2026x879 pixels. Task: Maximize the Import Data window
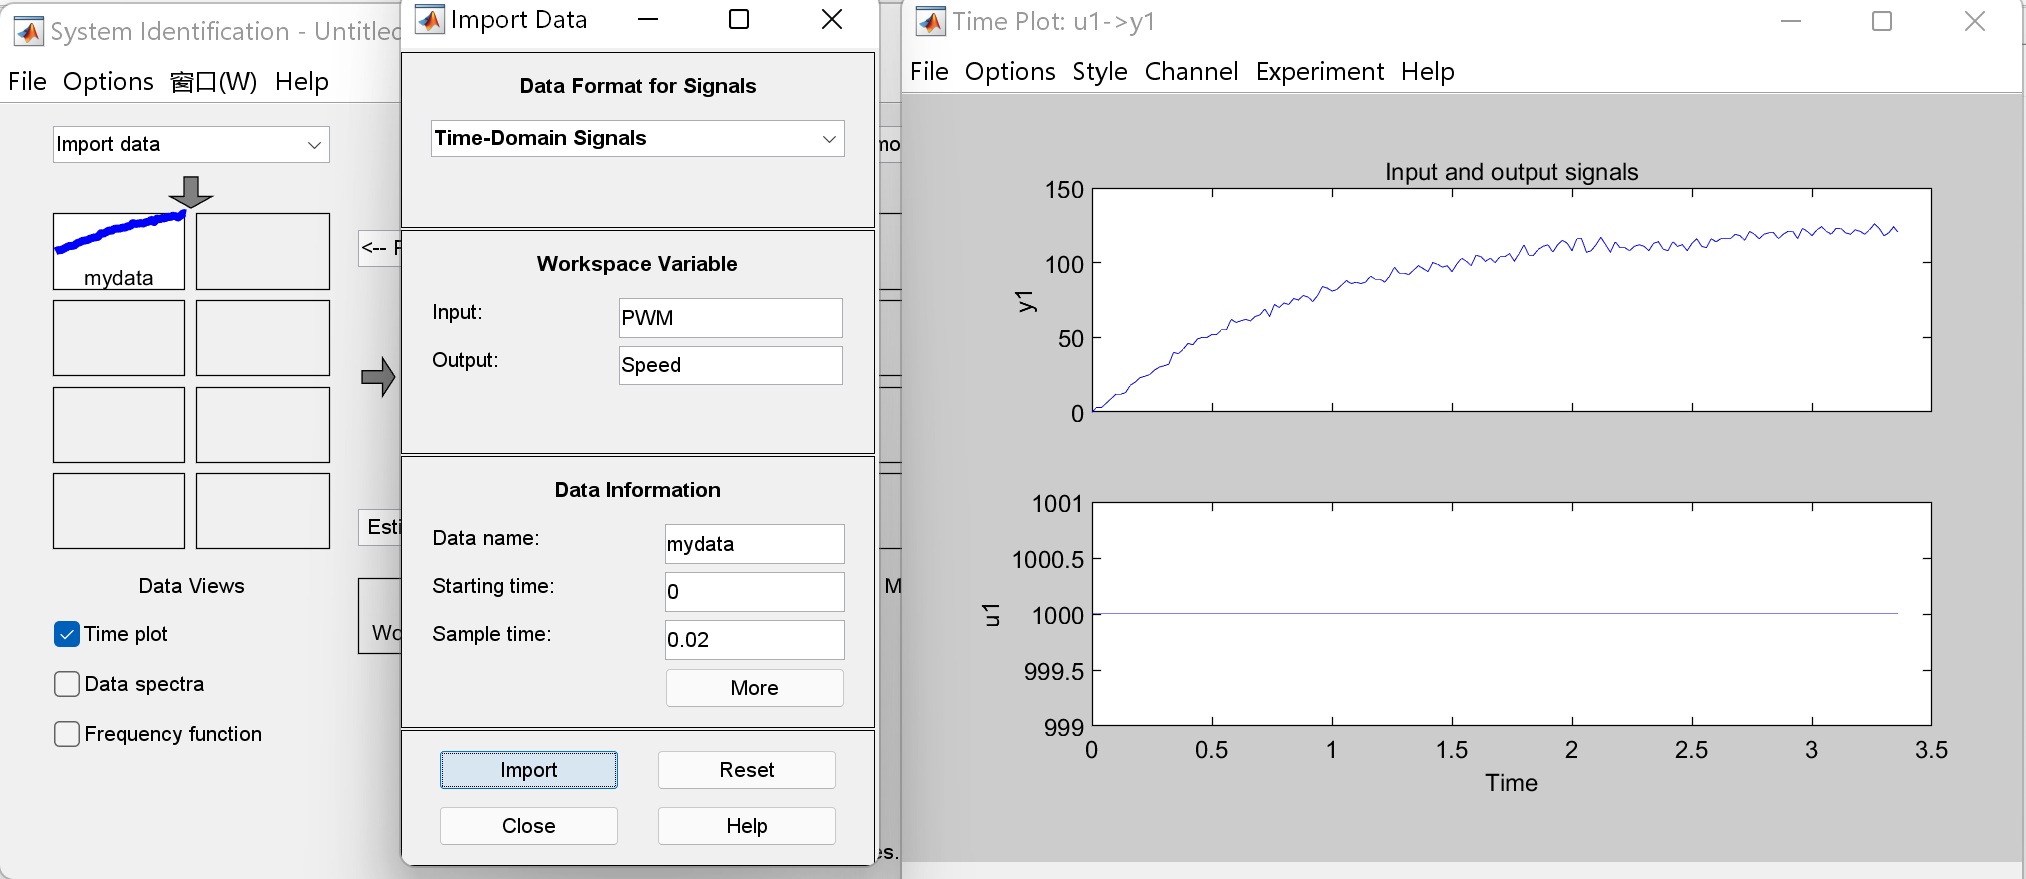tap(739, 20)
